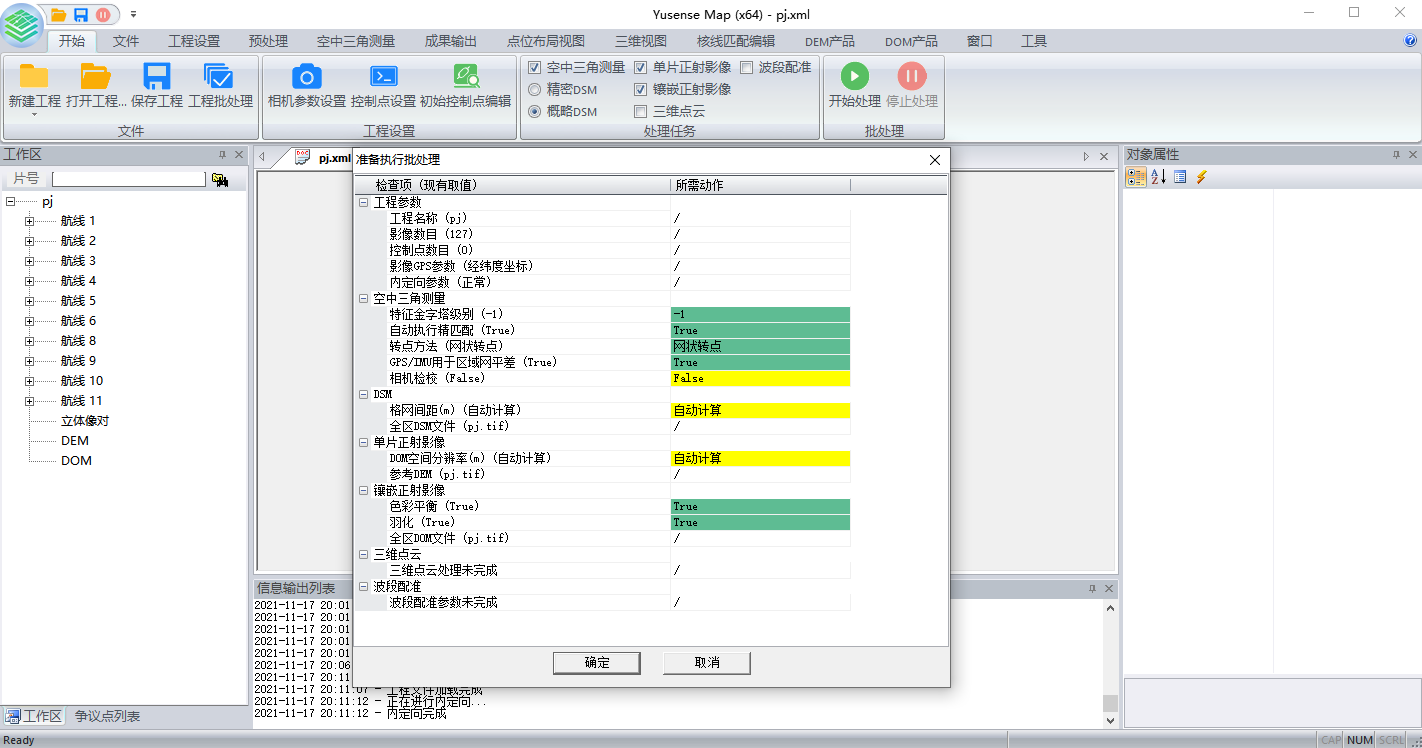Select the pj.xml document tab
The height and width of the screenshot is (748, 1422).
tap(335, 158)
